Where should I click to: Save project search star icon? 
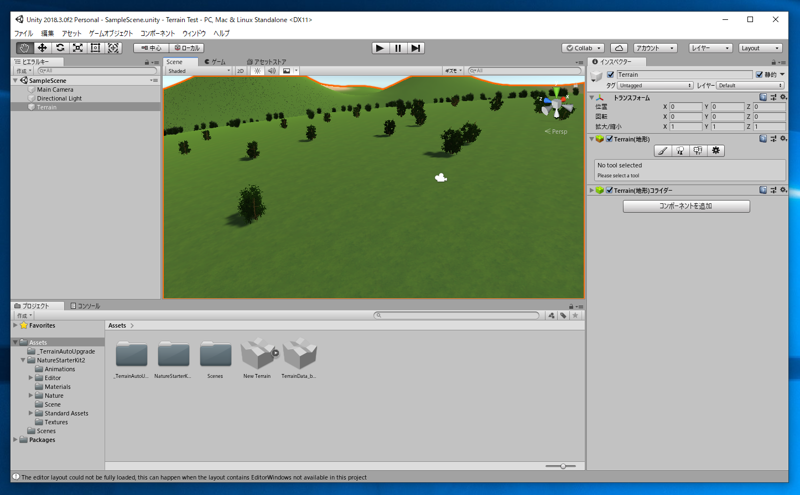point(576,315)
